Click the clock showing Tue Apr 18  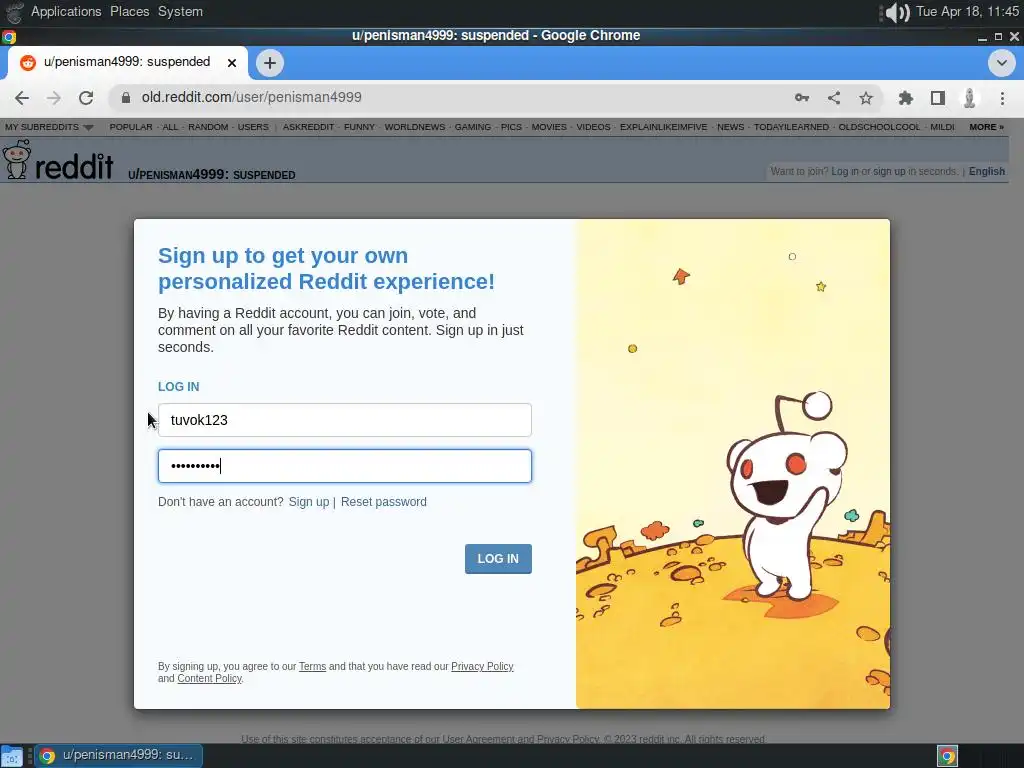[967, 12]
